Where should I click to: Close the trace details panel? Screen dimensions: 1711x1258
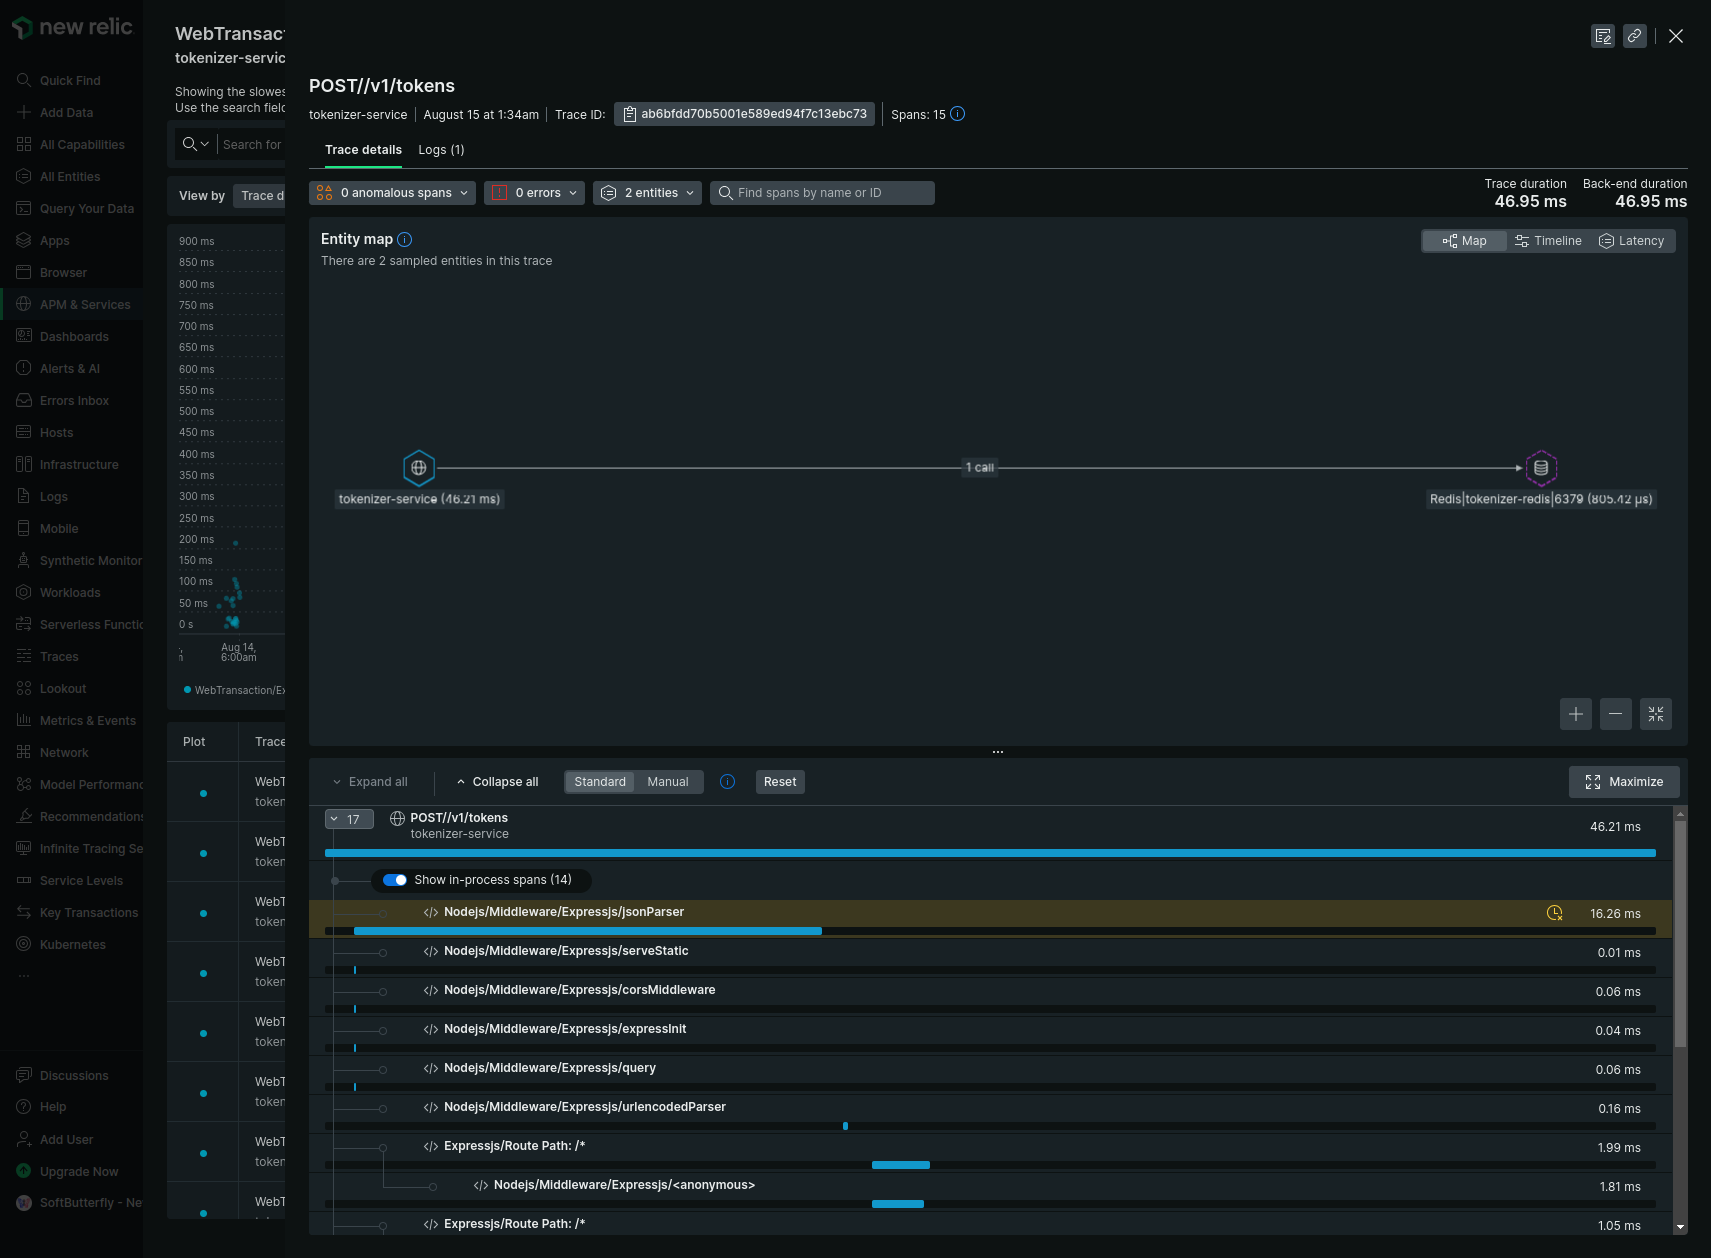pos(1676,36)
